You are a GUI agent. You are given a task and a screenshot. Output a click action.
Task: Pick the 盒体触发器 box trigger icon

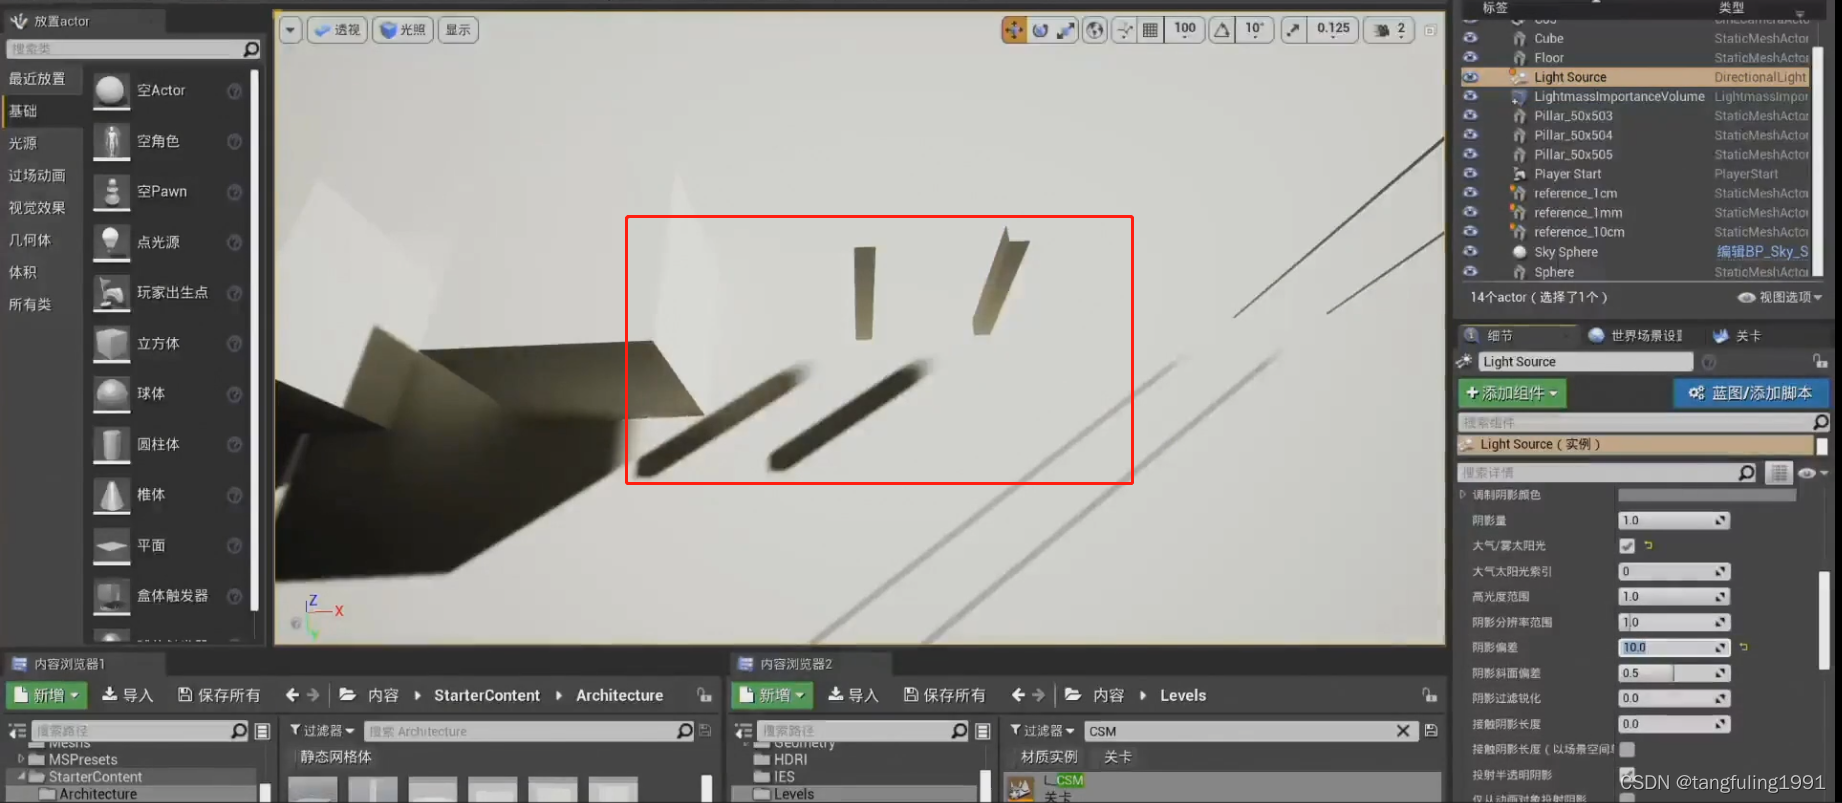[111, 596]
